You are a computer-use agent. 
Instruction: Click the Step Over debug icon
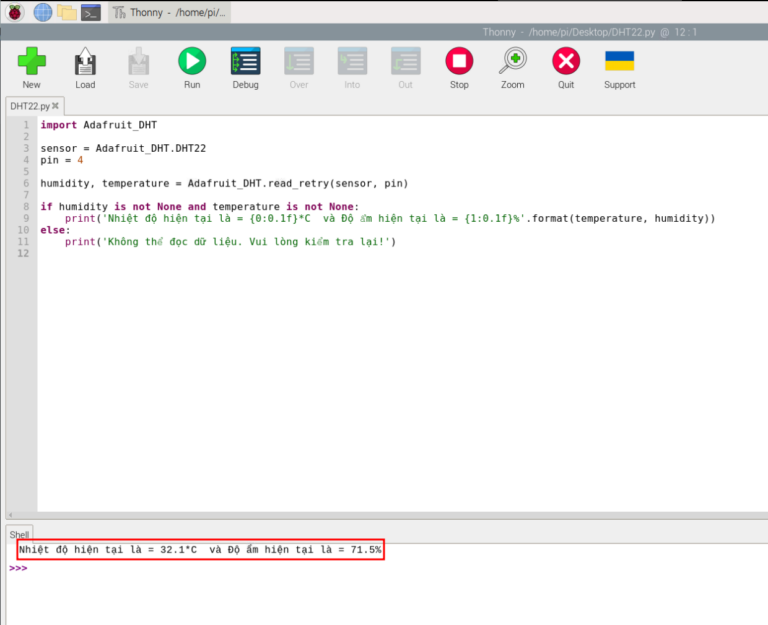[299, 62]
